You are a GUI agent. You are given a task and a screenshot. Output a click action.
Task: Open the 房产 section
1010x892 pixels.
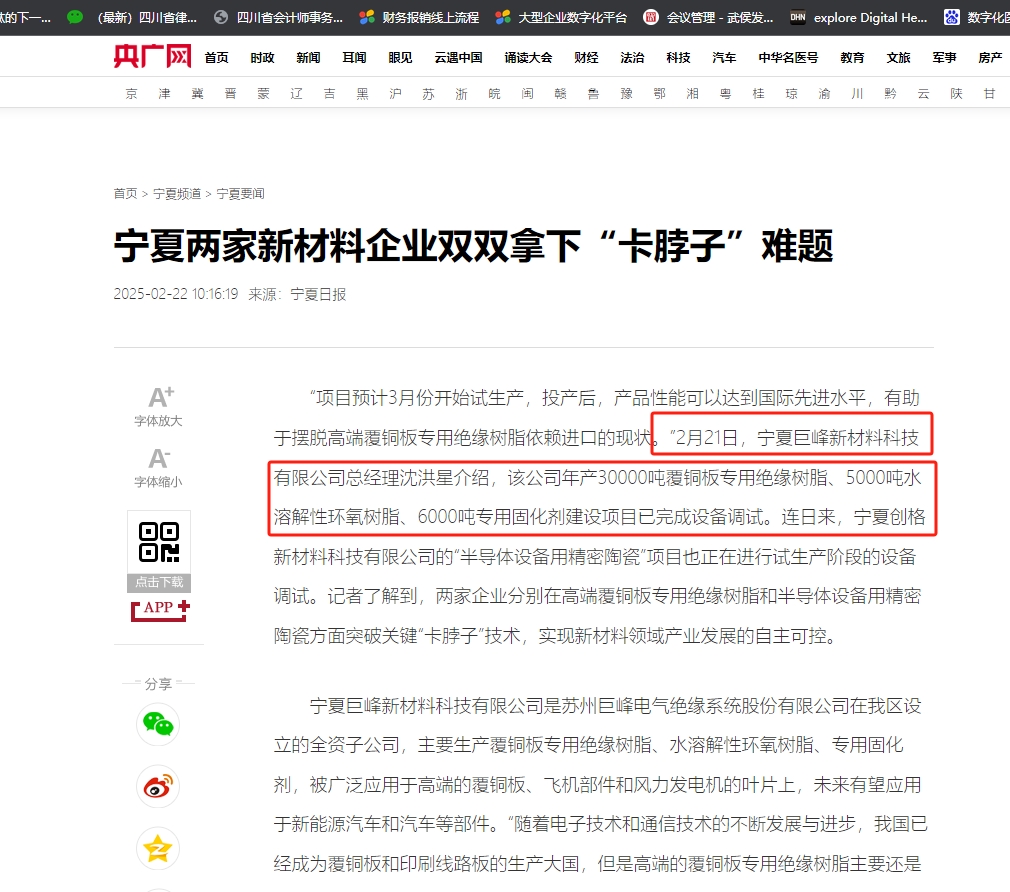[990, 57]
